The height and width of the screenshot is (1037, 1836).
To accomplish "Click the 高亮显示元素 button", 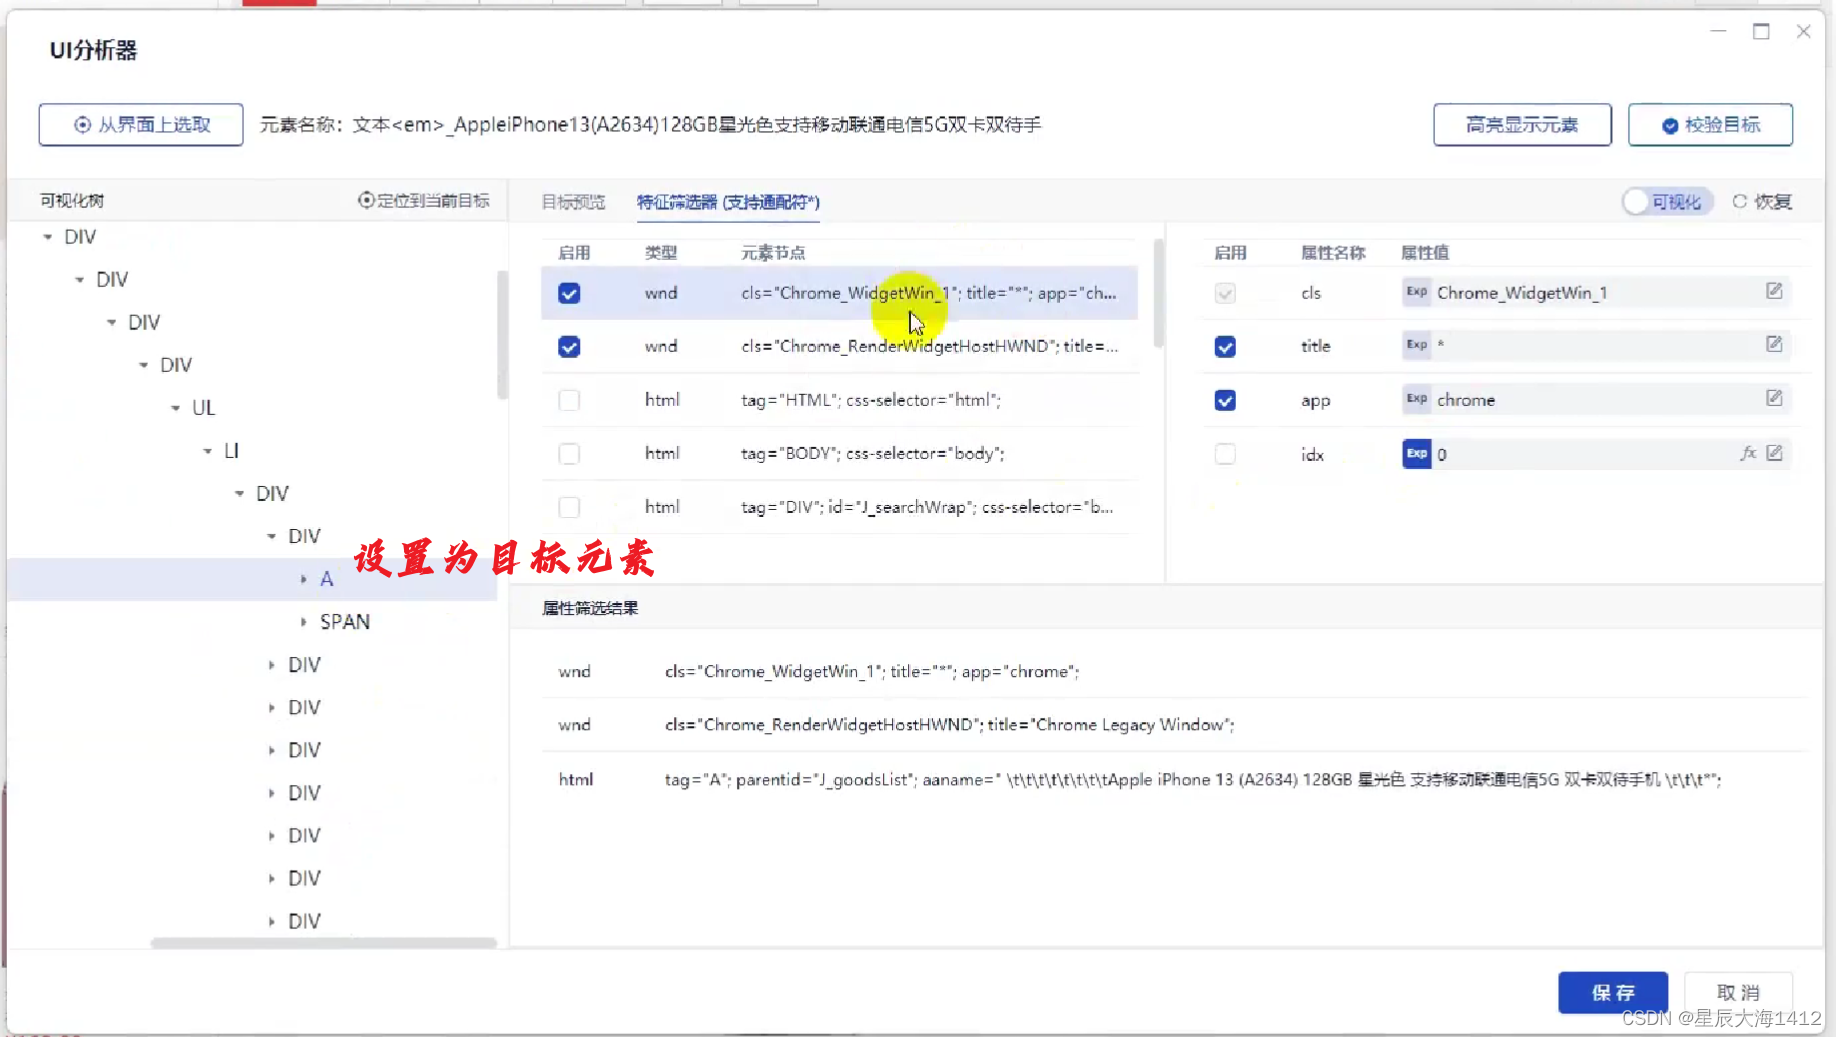I will point(1521,125).
